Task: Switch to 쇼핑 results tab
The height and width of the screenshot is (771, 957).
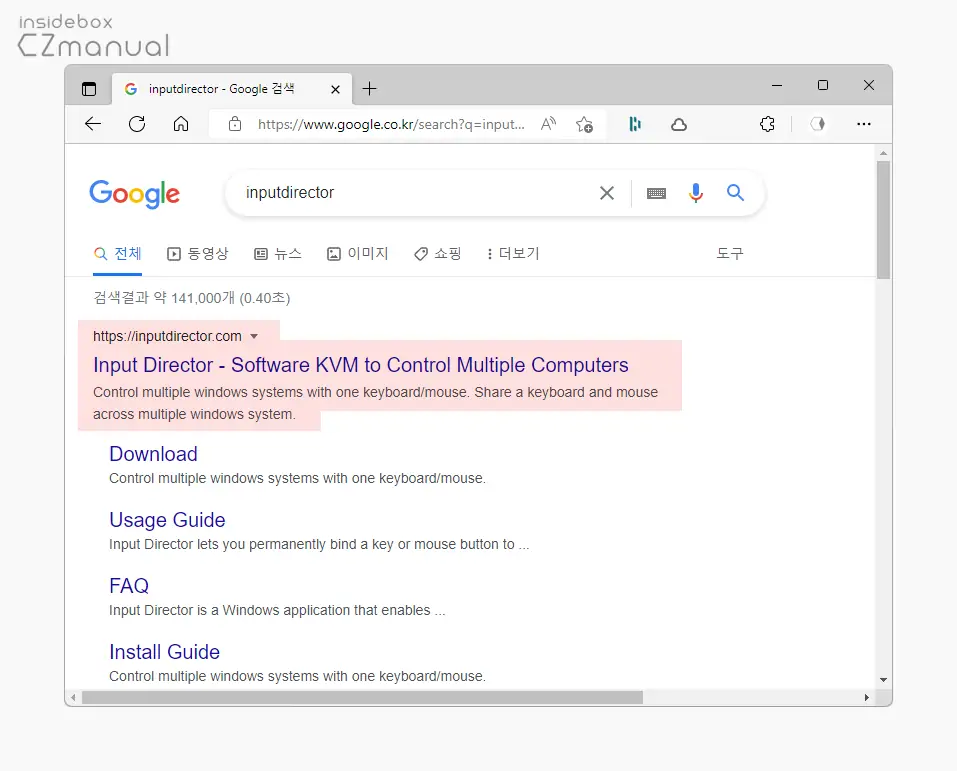Action: coord(438,253)
